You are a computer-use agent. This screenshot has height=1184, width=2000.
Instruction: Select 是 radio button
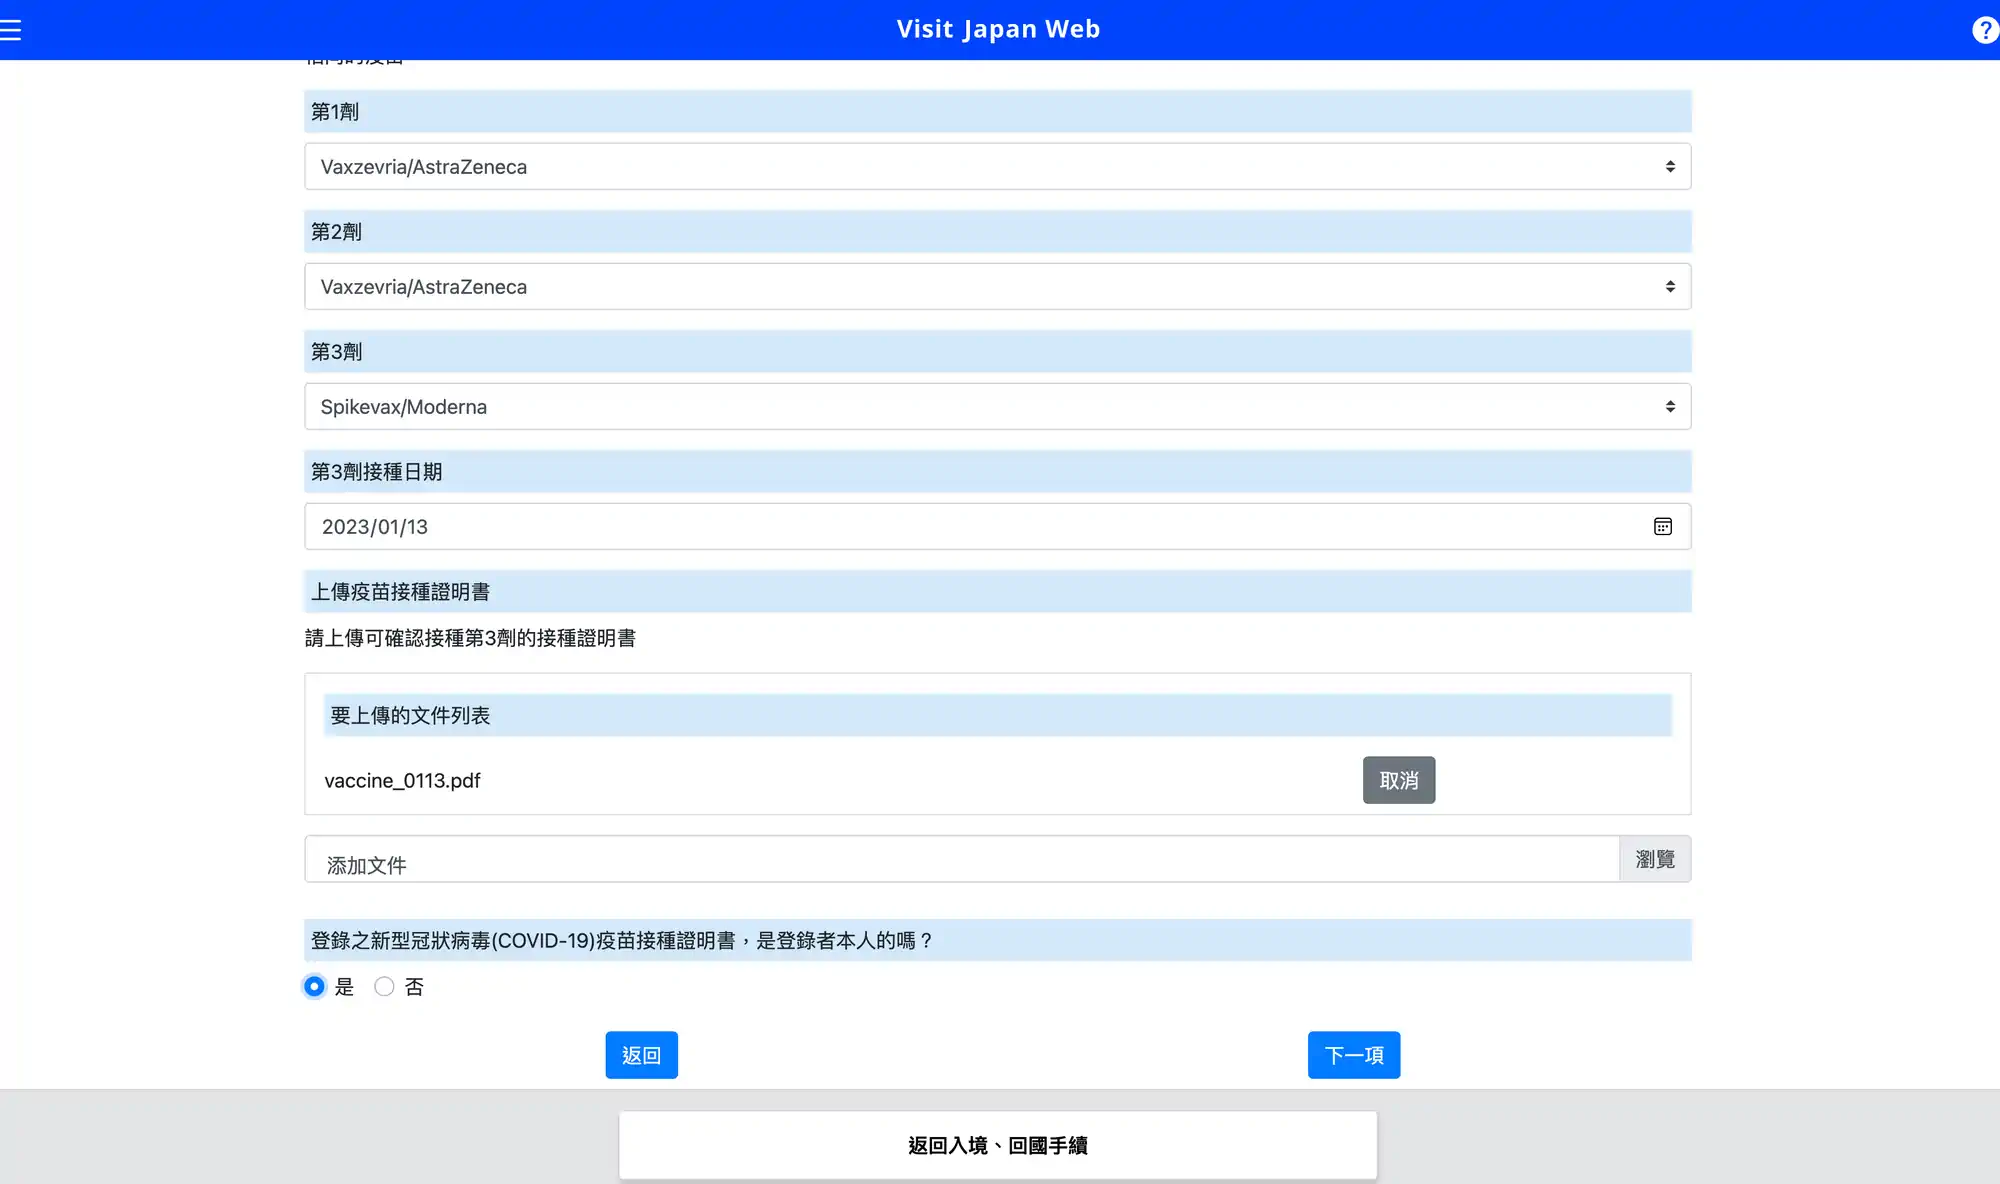pyautogui.click(x=314, y=987)
